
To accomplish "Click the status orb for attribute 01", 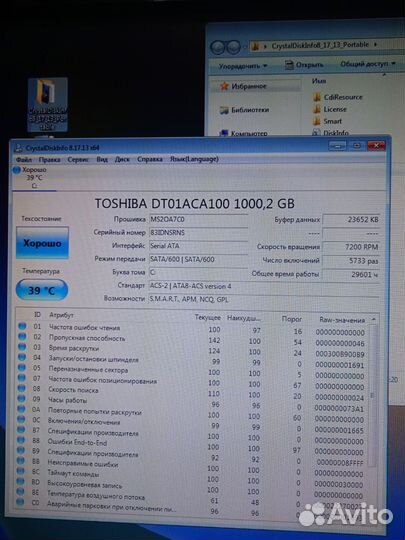I will [22, 326].
